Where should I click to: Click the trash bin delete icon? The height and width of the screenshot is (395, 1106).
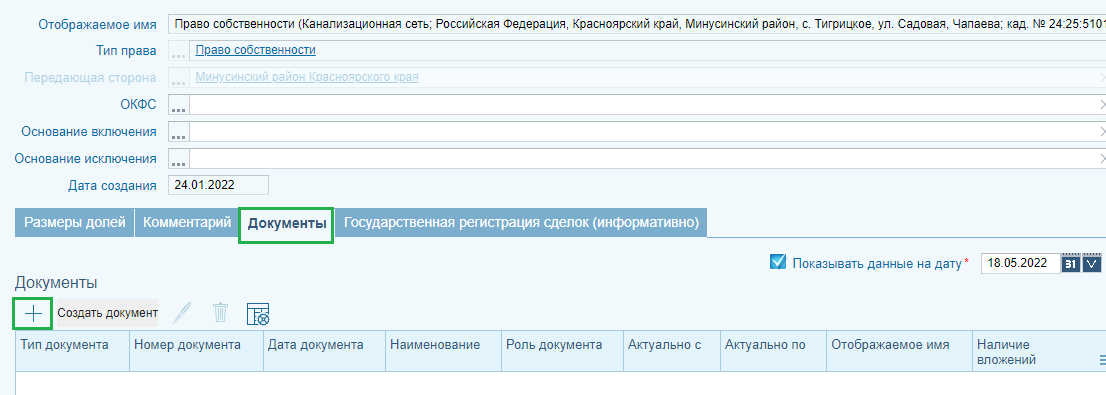coord(221,312)
